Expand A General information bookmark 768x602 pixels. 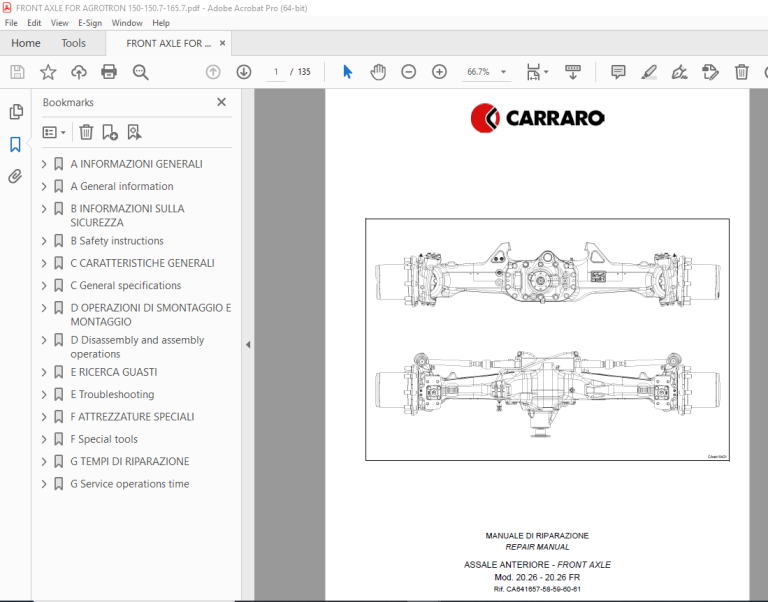coord(44,187)
